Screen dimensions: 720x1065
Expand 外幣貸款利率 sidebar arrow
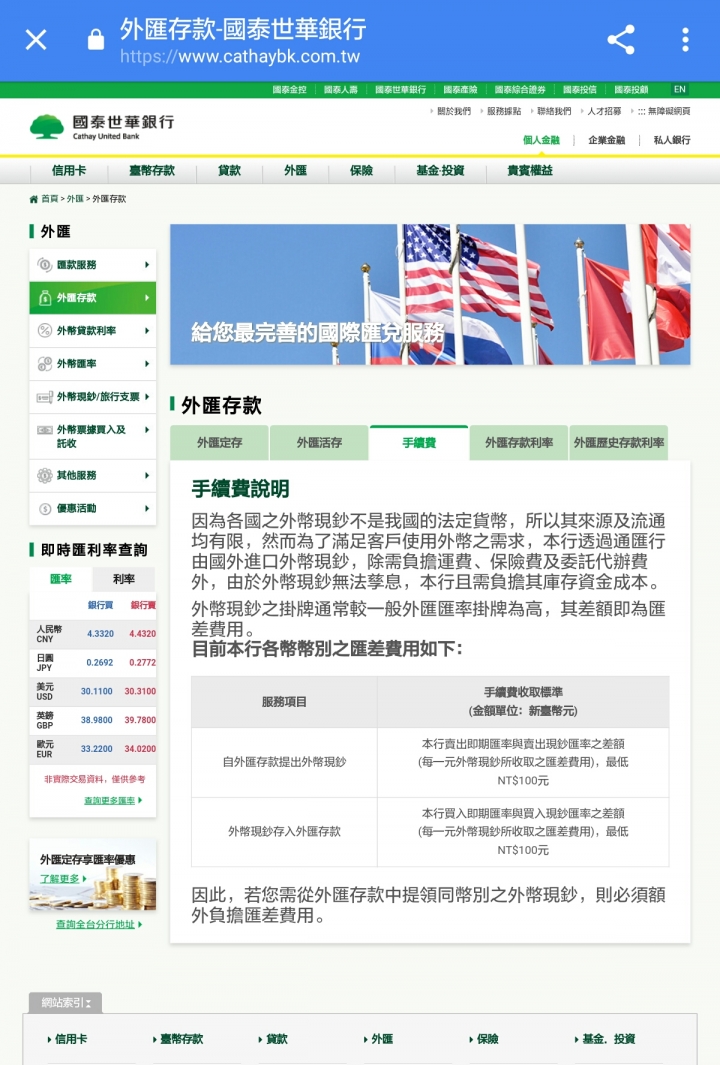point(147,331)
